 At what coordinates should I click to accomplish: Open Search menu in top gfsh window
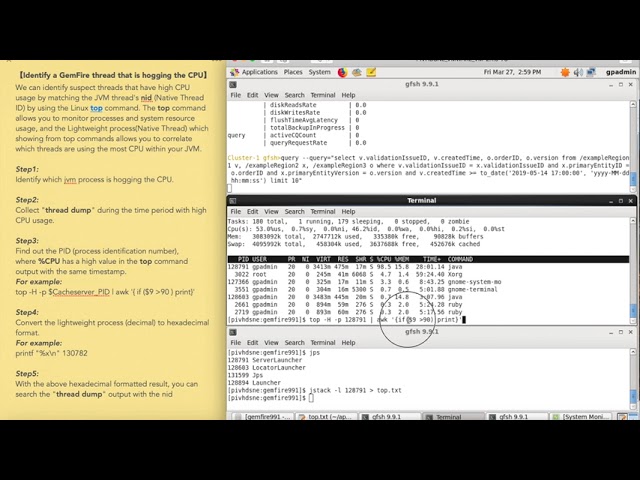(294, 95)
